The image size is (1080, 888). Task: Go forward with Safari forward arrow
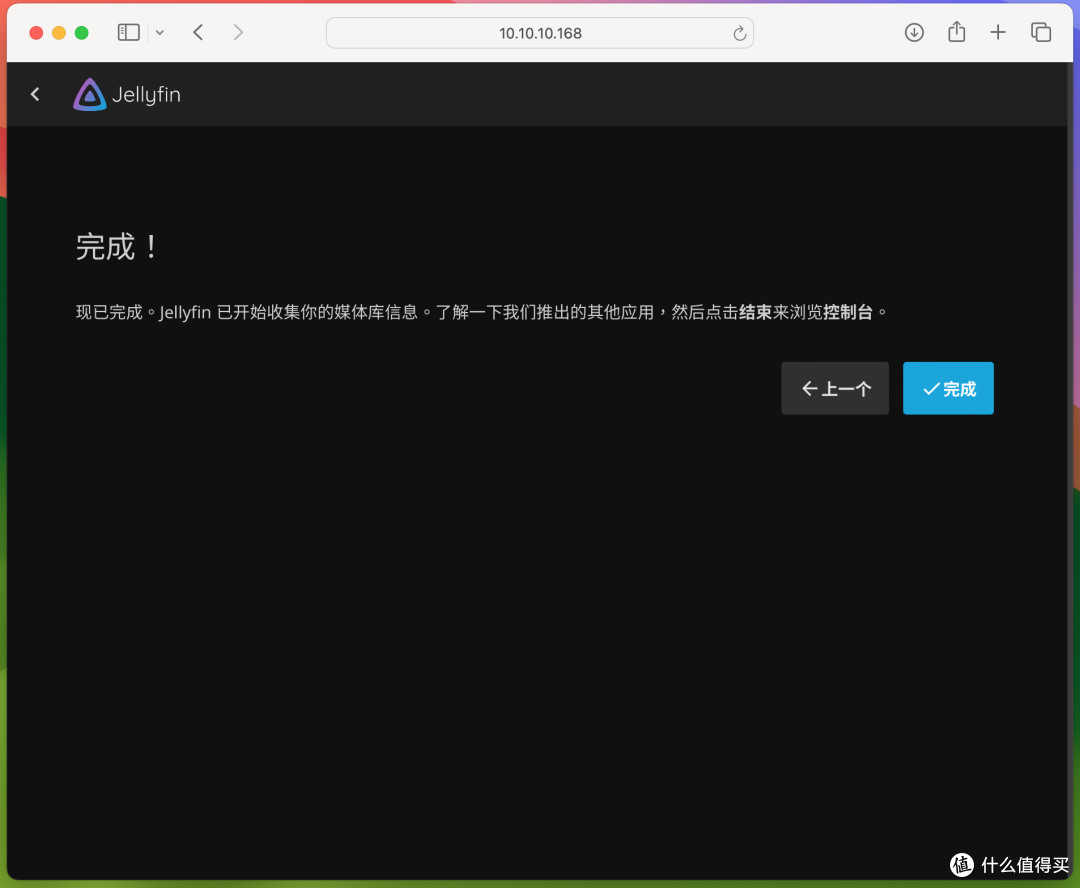pyautogui.click(x=238, y=32)
